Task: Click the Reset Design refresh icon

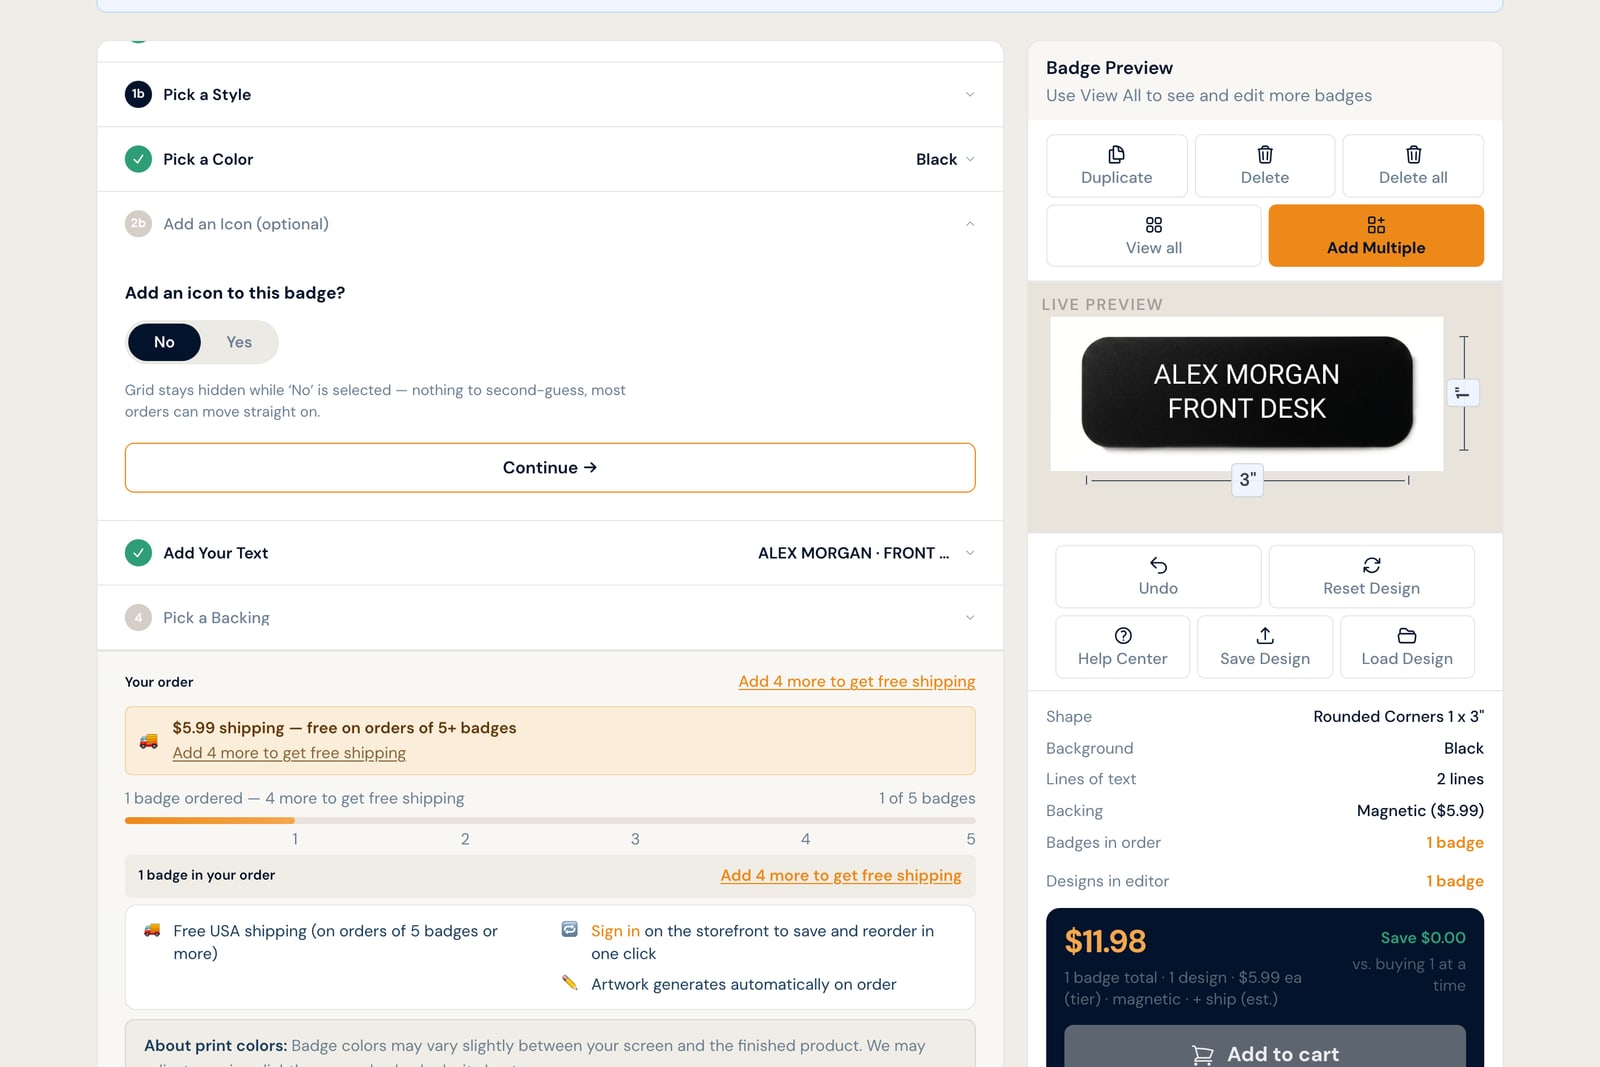Action: [x=1371, y=565]
